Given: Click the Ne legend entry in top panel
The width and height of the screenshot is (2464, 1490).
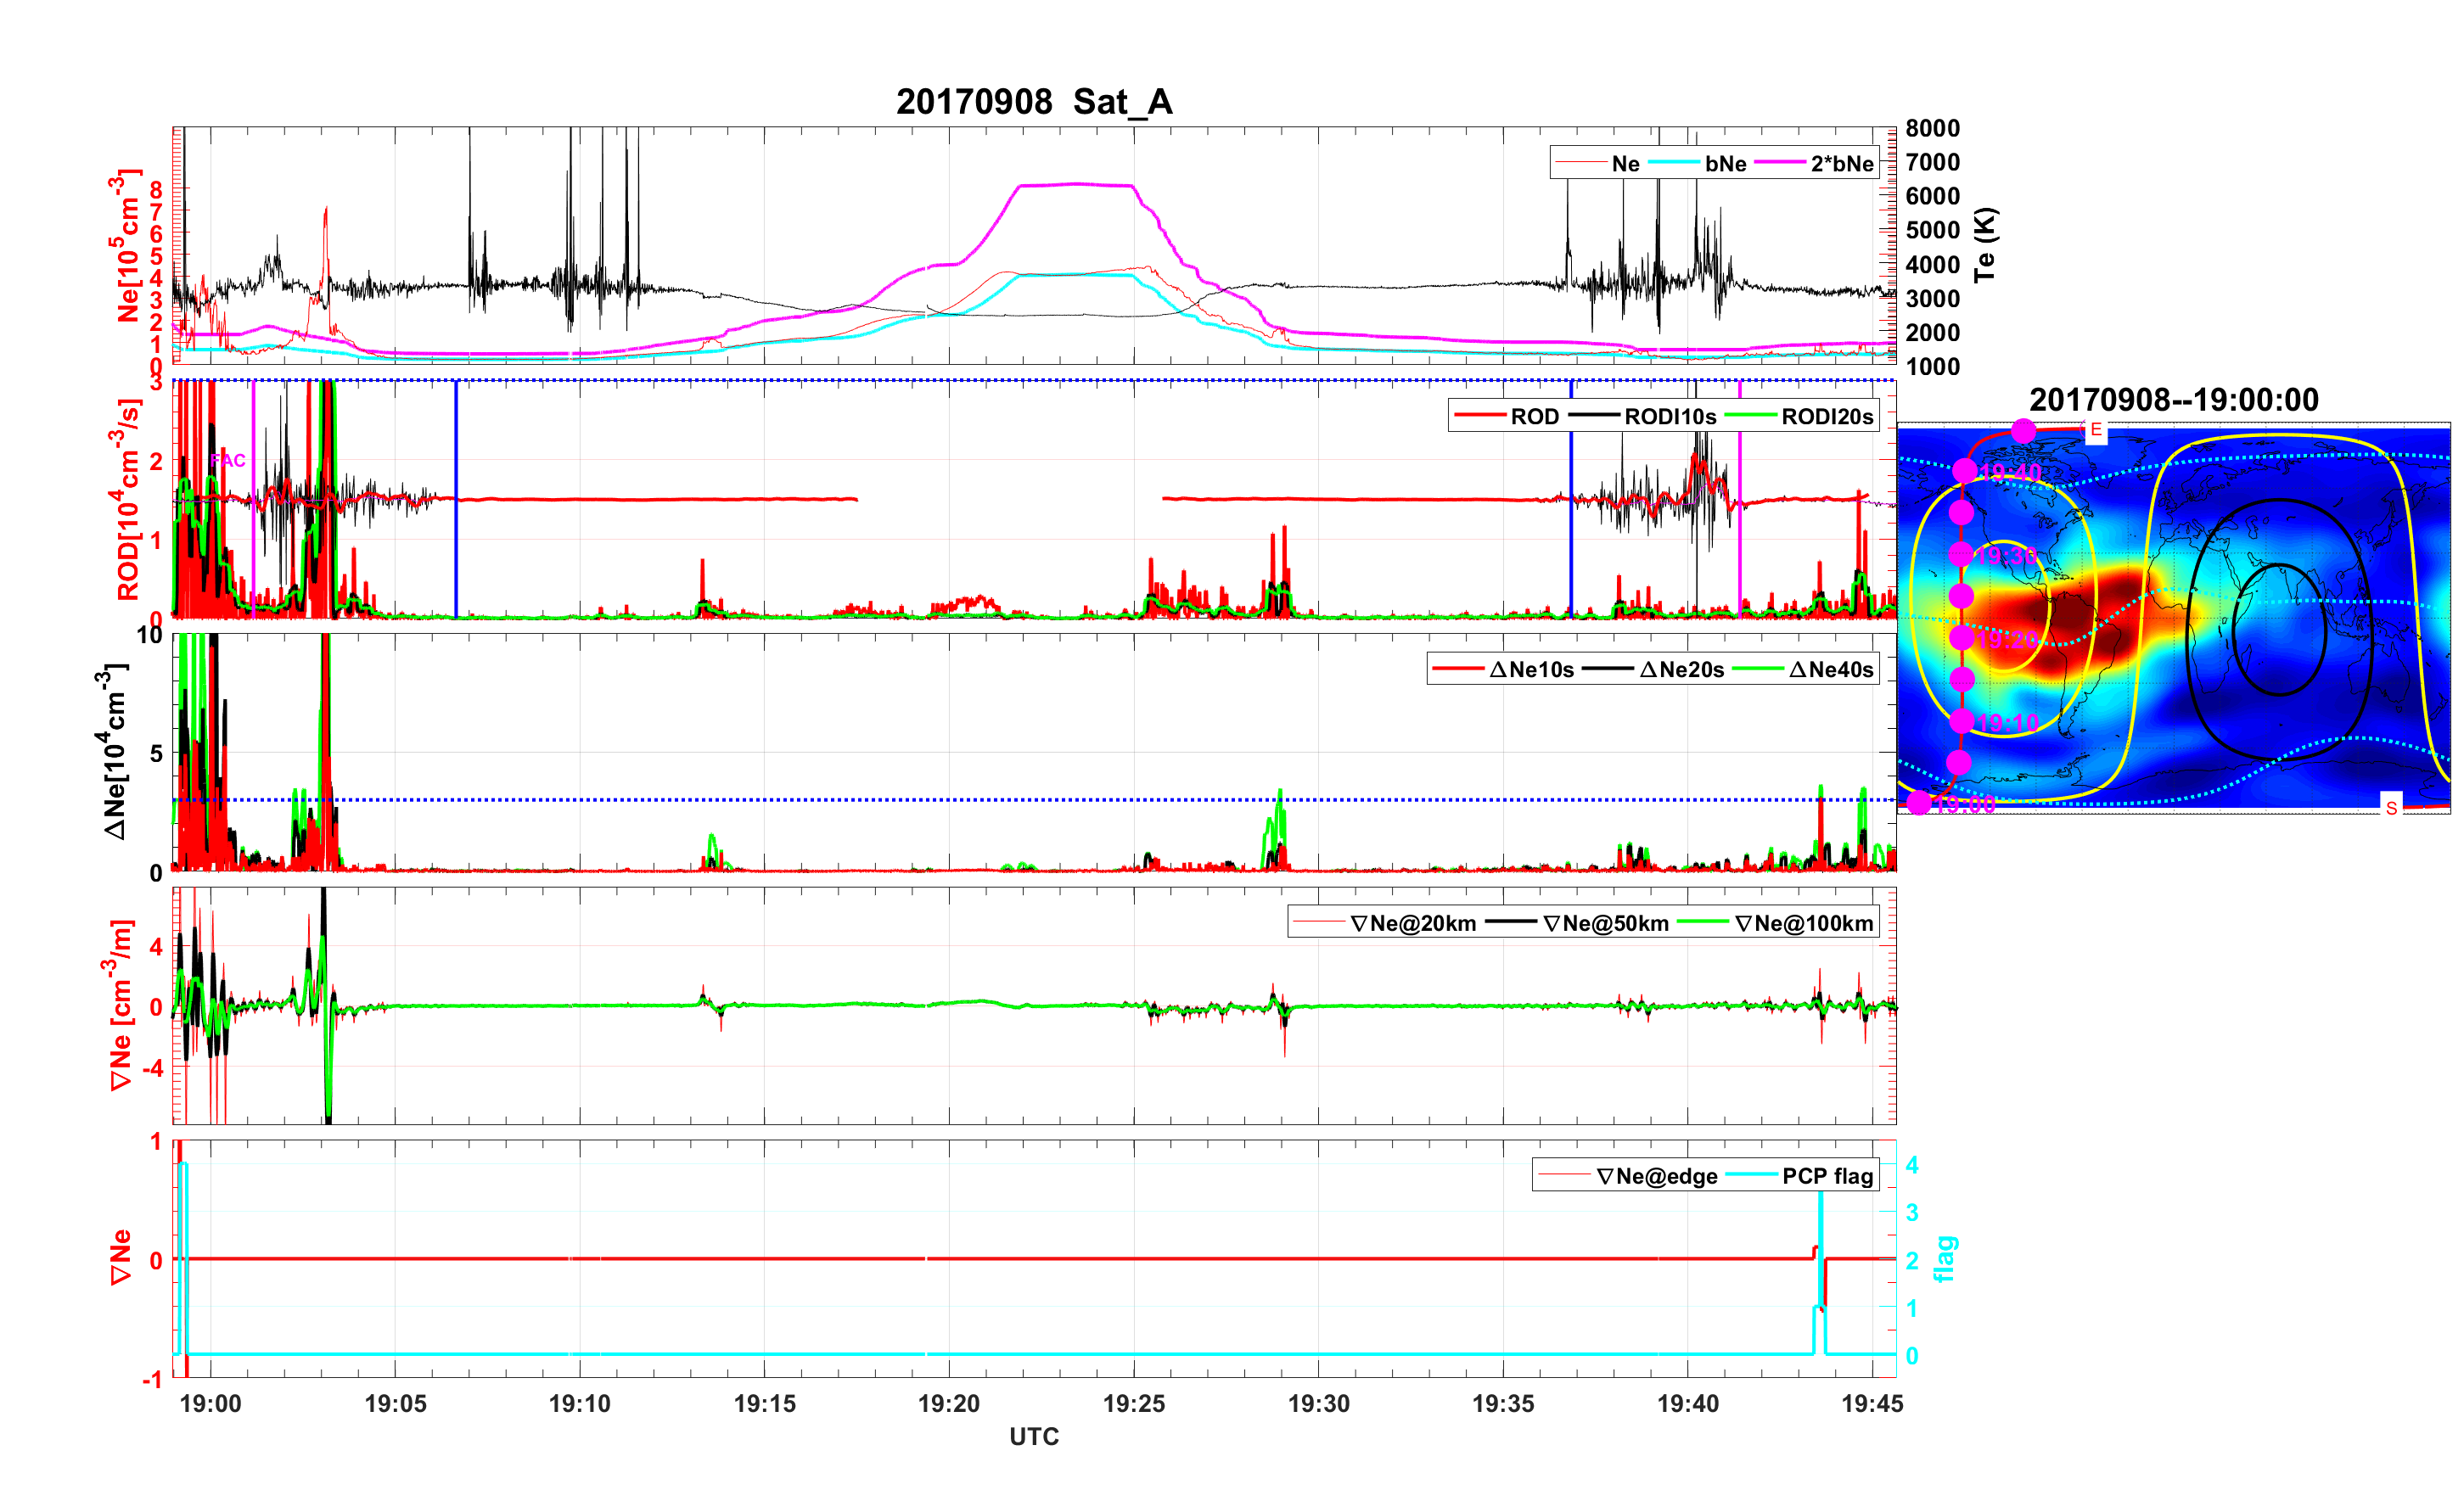Looking at the screenshot, I should point(1625,164).
